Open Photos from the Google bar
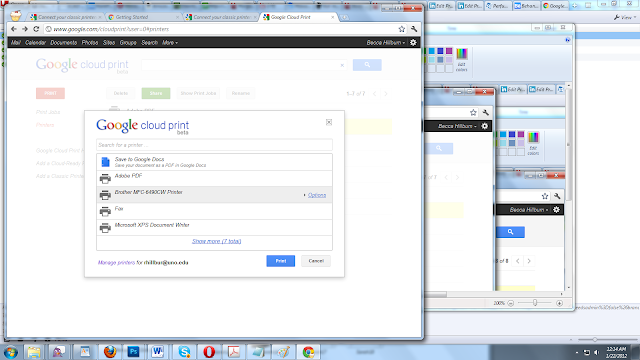Image resolution: width=640 pixels, height=360 pixels. (x=90, y=42)
